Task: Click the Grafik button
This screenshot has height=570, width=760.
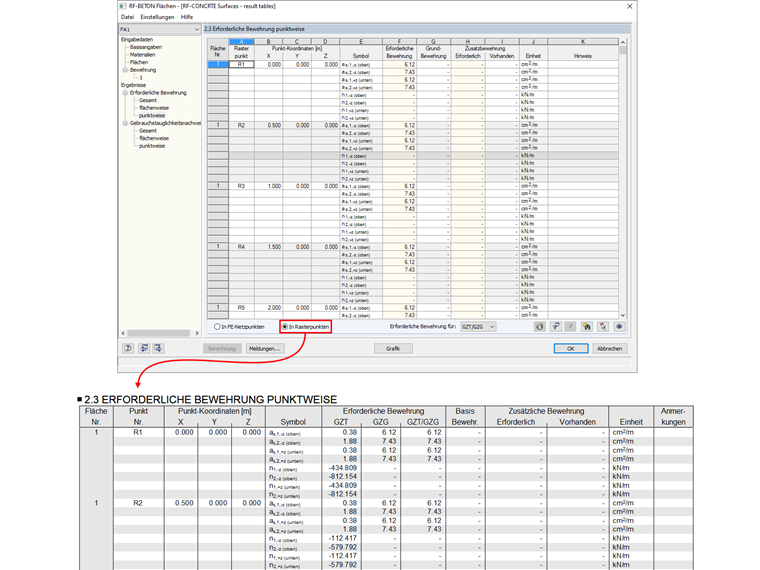Action: point(393,348)
